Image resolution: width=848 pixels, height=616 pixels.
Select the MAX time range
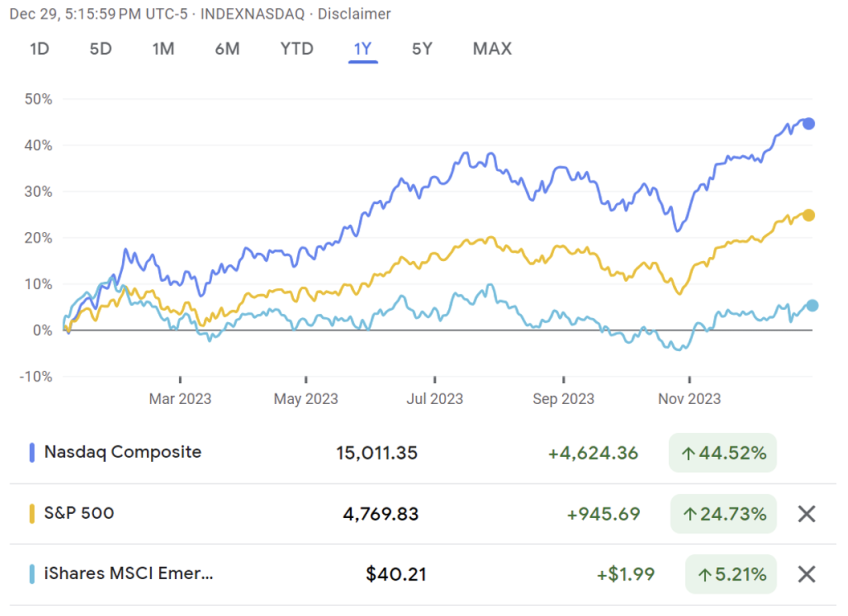pyautogui.click(x=491, y=48)
